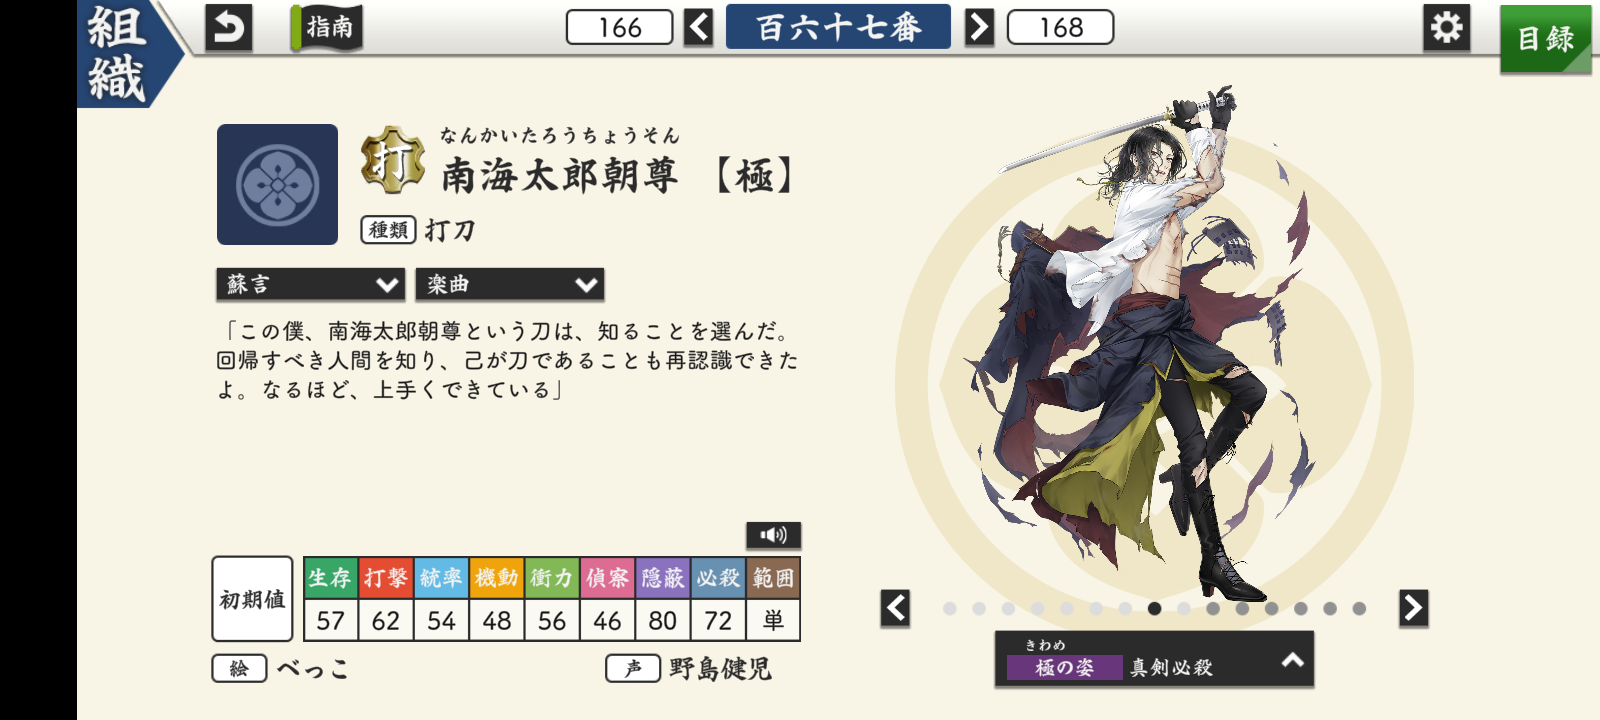Viewport: 1600px width, 720px height.
Task: Open the 指南 guide button
Action: click(326, 28)
